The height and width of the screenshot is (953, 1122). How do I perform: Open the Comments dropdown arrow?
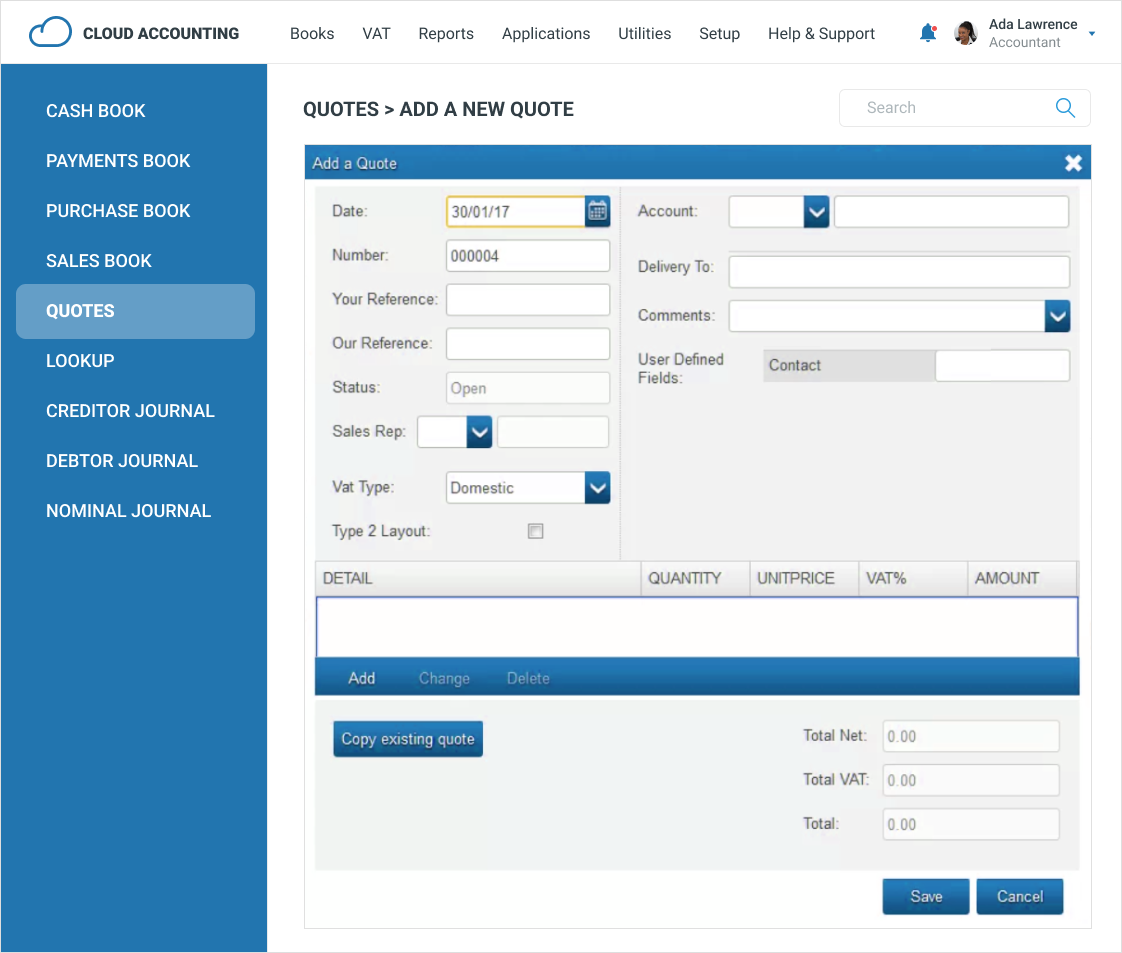[1057, 316]
